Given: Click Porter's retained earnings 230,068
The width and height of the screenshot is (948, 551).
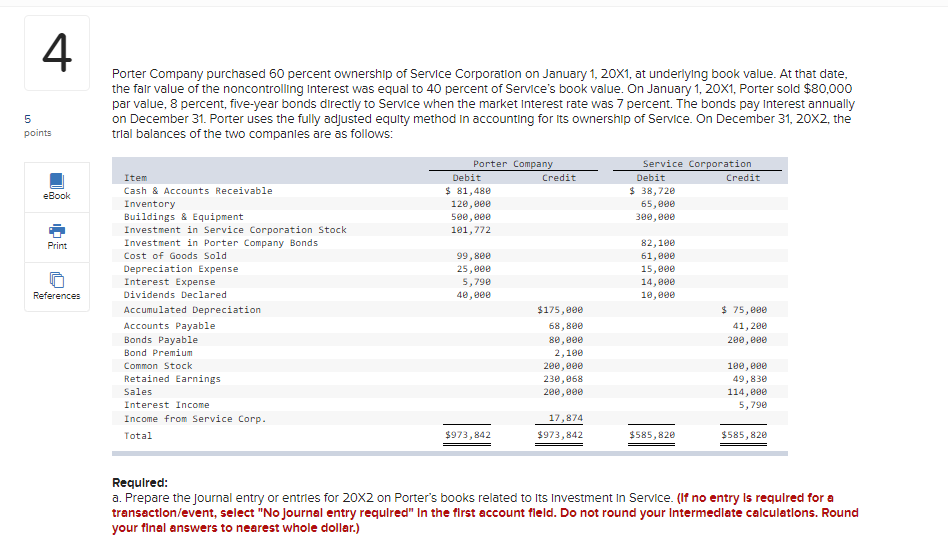Looking at the screenshot, I should point(563,379).
